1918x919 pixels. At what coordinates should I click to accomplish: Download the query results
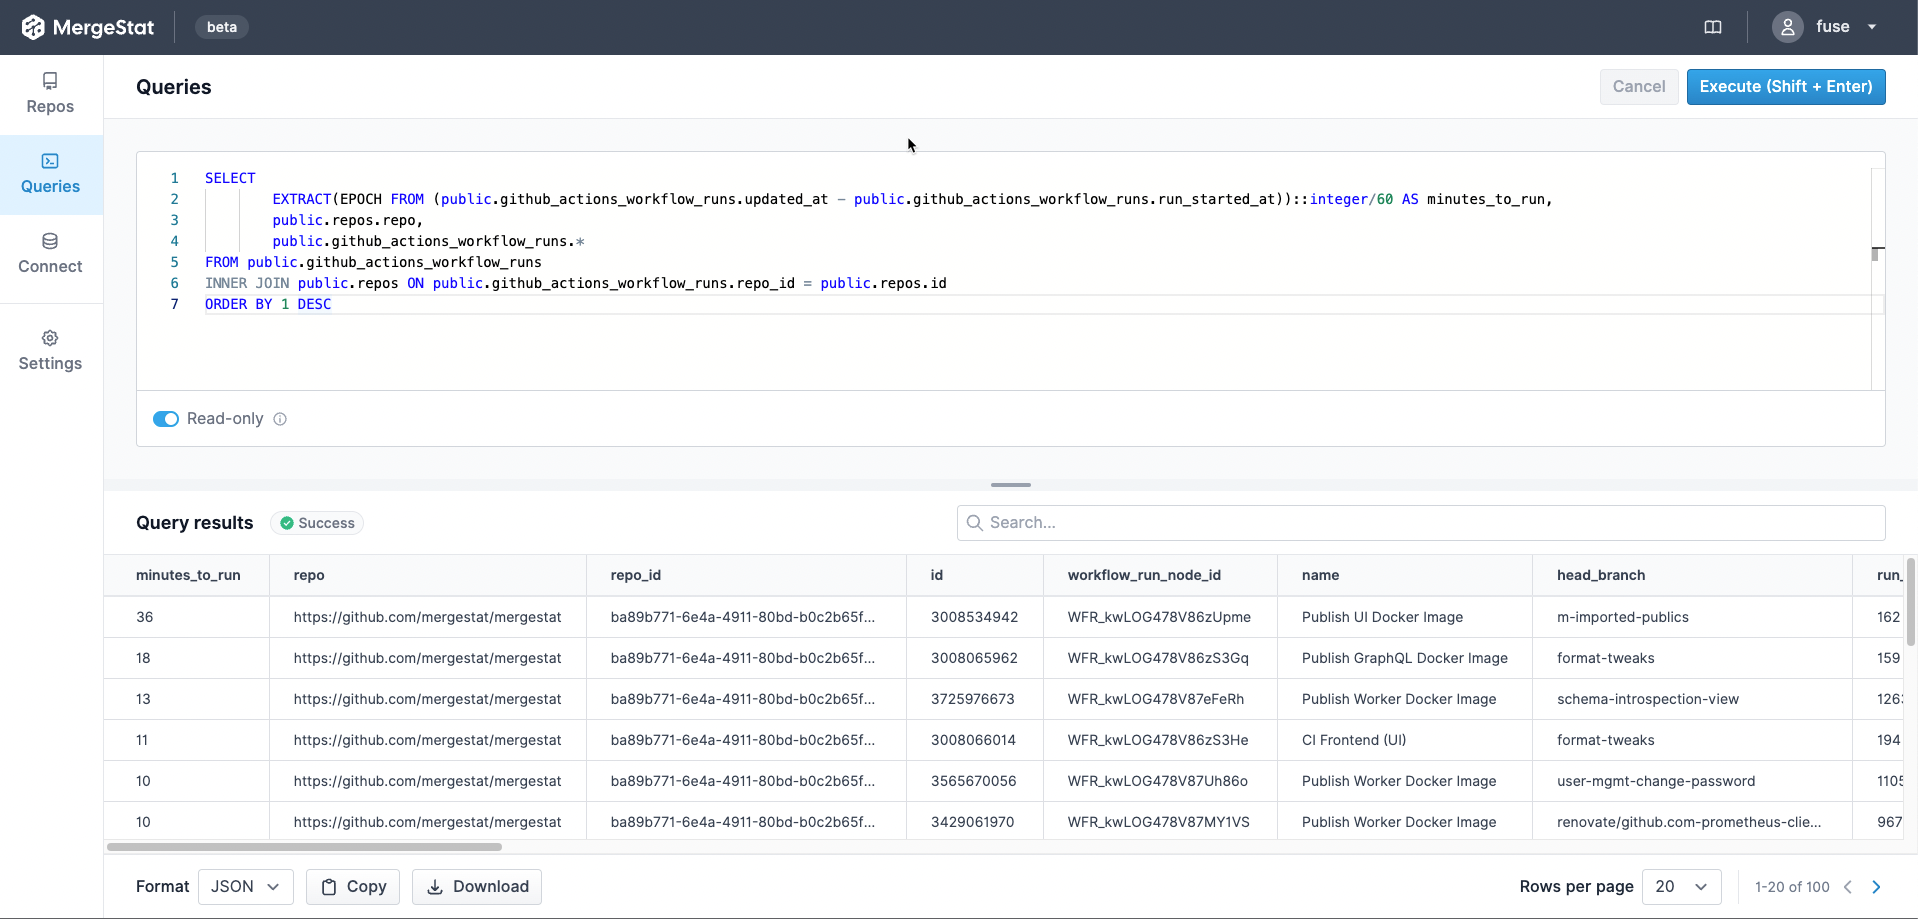pyautogui.click(x=477, y=887)
